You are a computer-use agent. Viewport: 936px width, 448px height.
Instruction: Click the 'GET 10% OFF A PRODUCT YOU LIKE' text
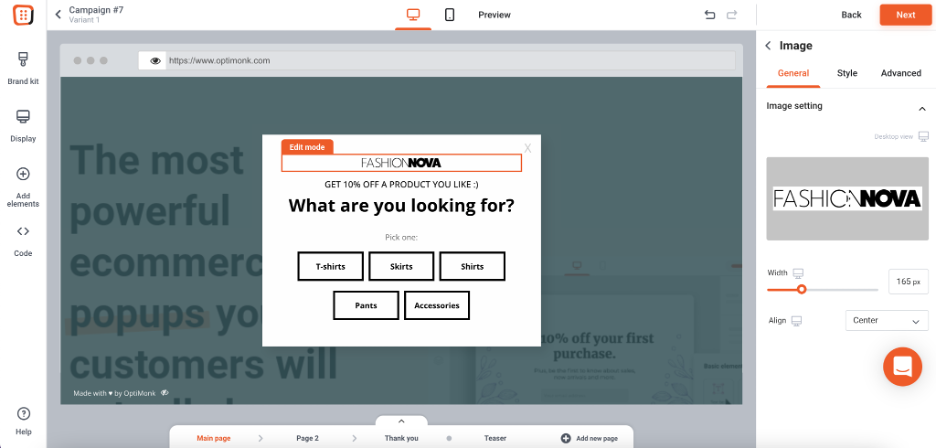coord(401,185)
